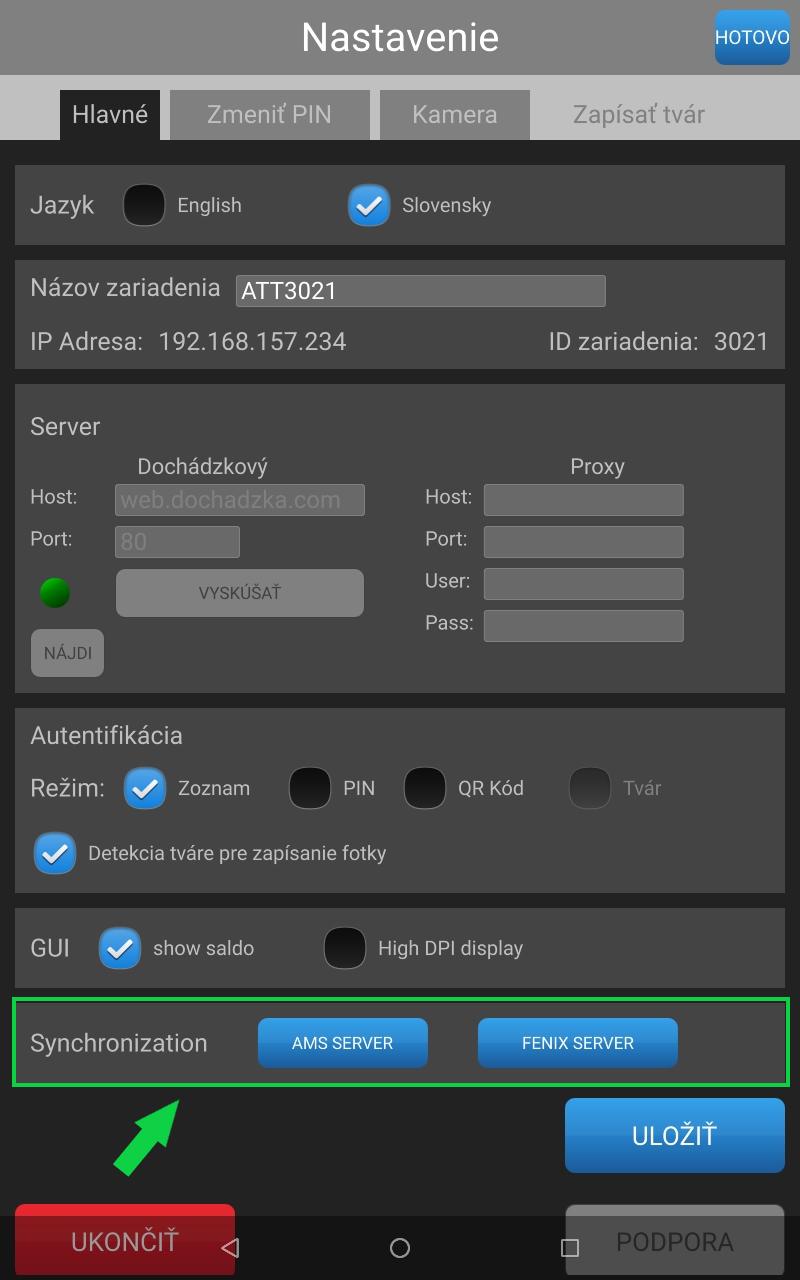Toggle the Zoznam mode checkbox

[x=145, y=788]
